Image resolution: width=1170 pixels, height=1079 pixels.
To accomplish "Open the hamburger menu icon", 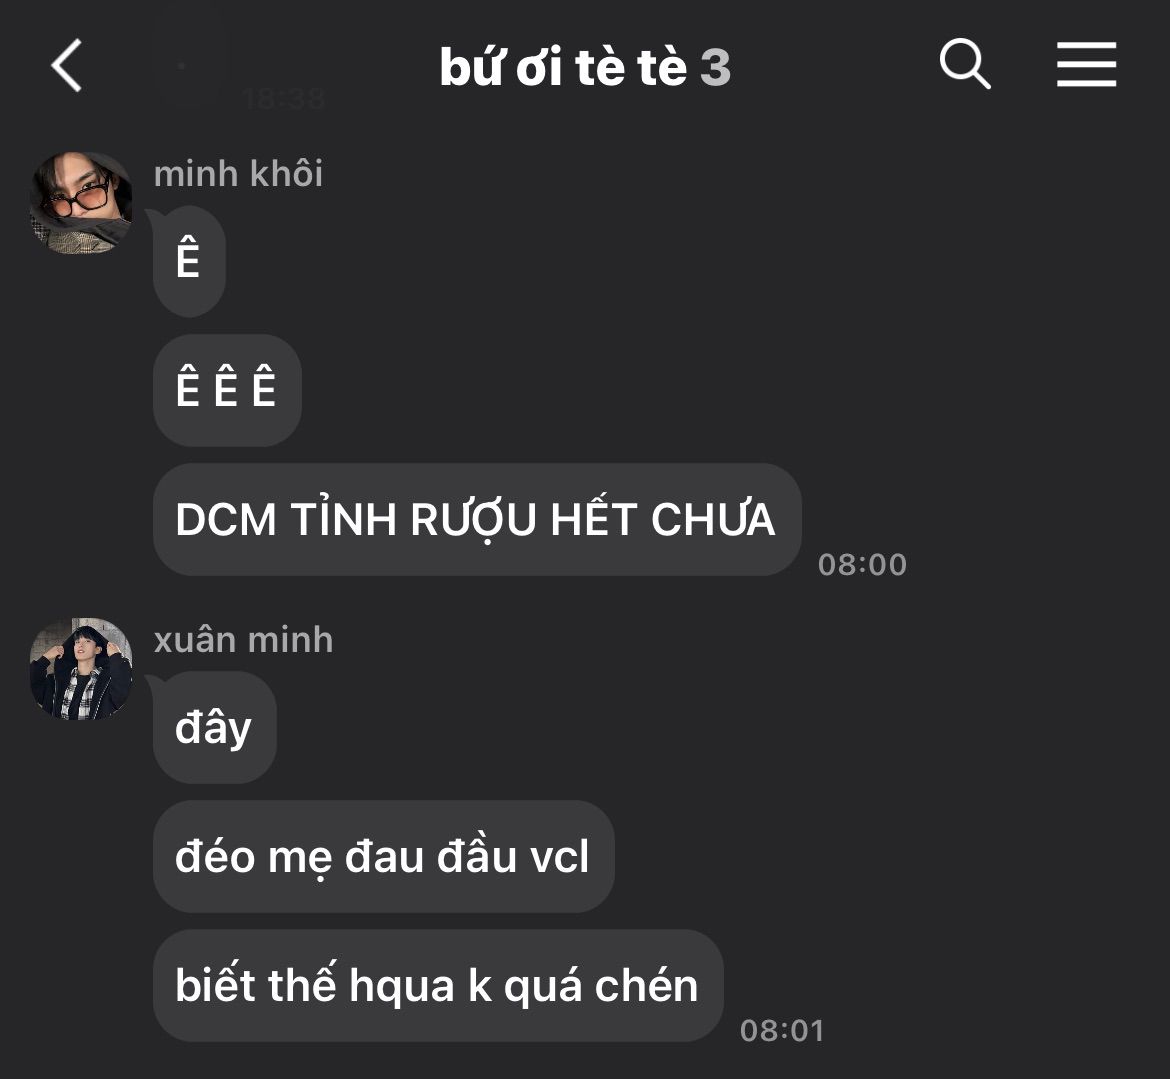I will pos(1086,64).
